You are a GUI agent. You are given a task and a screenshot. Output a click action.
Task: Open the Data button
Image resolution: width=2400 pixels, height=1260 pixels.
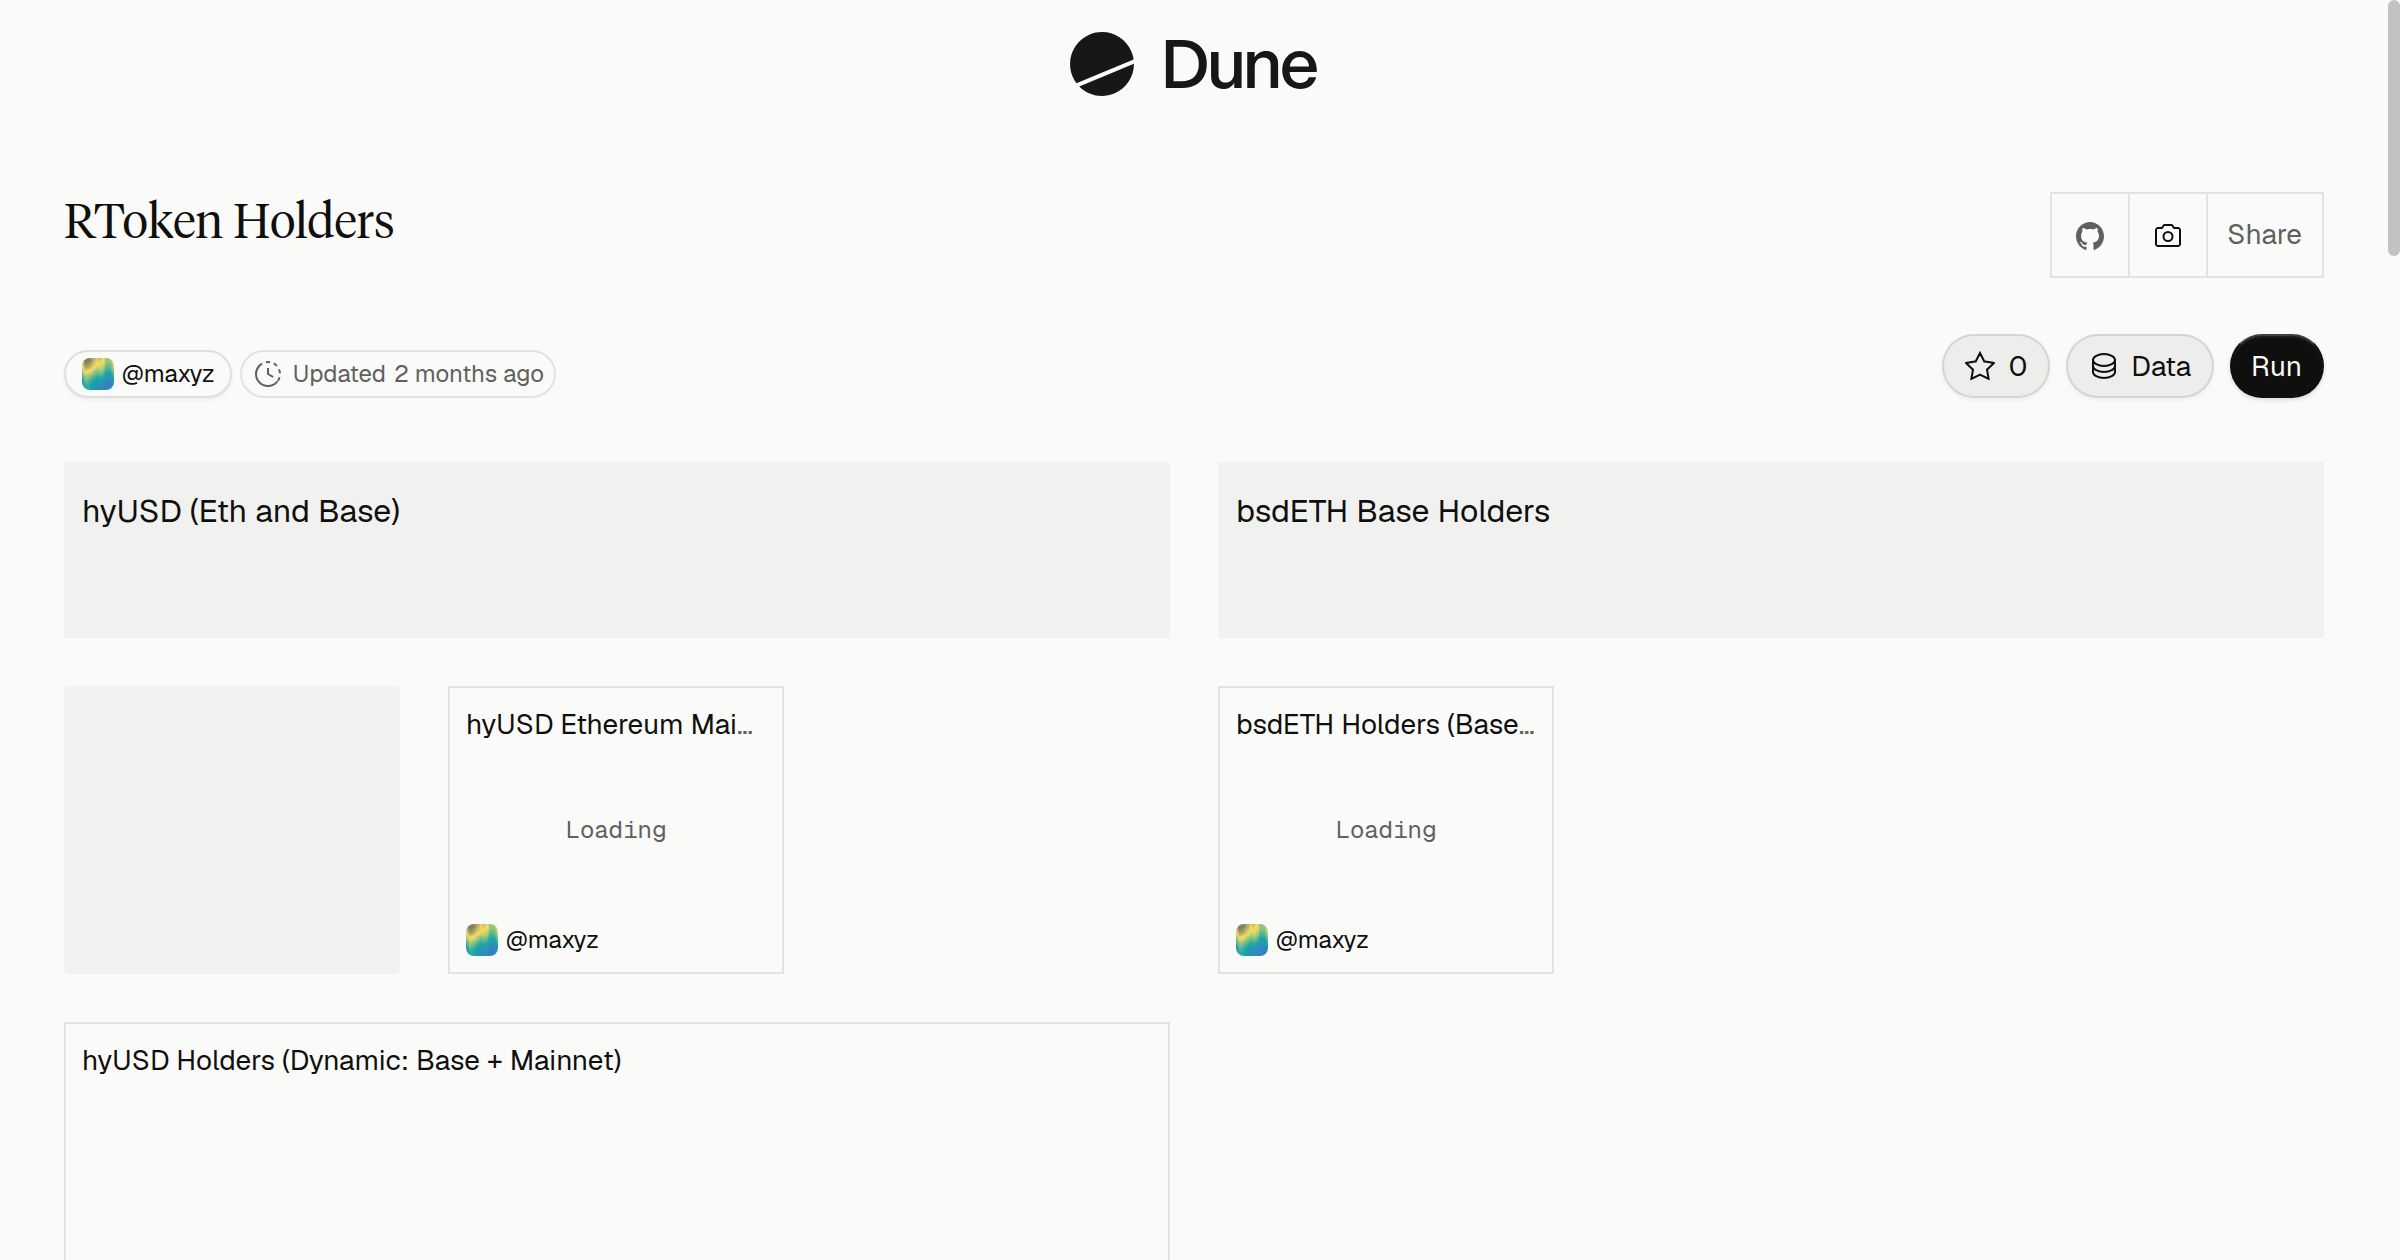tap(2139, 366)
